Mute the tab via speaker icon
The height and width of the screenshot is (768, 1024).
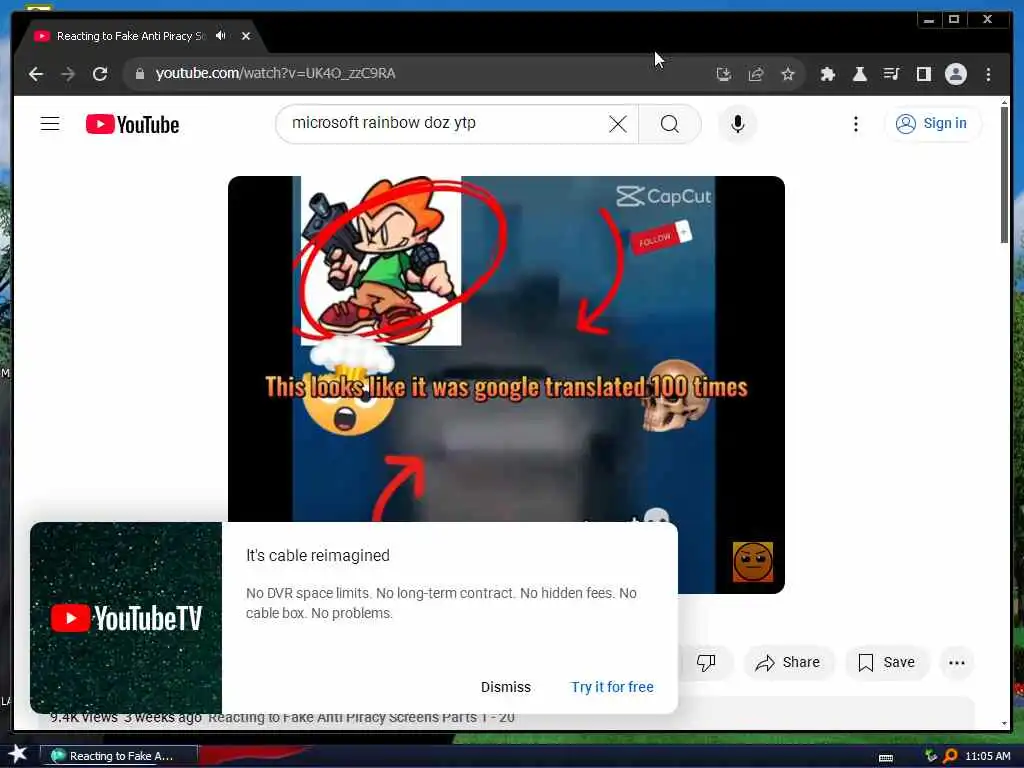[221, 36]
